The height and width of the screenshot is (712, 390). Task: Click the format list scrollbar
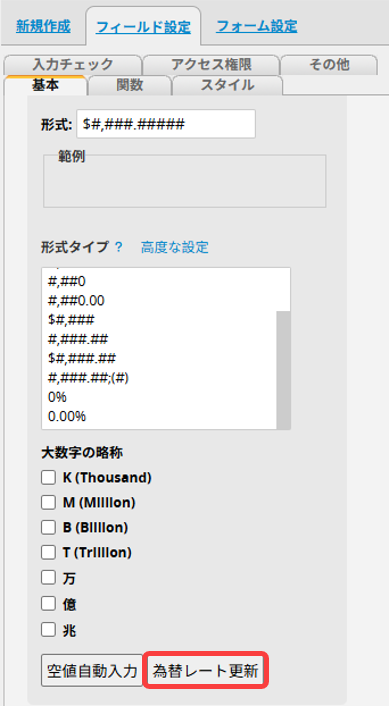pos(284,370)
